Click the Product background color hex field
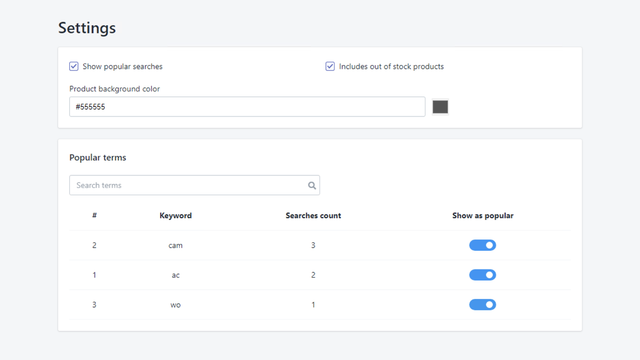Screen dimensions: 640x360 pos(247,107)
